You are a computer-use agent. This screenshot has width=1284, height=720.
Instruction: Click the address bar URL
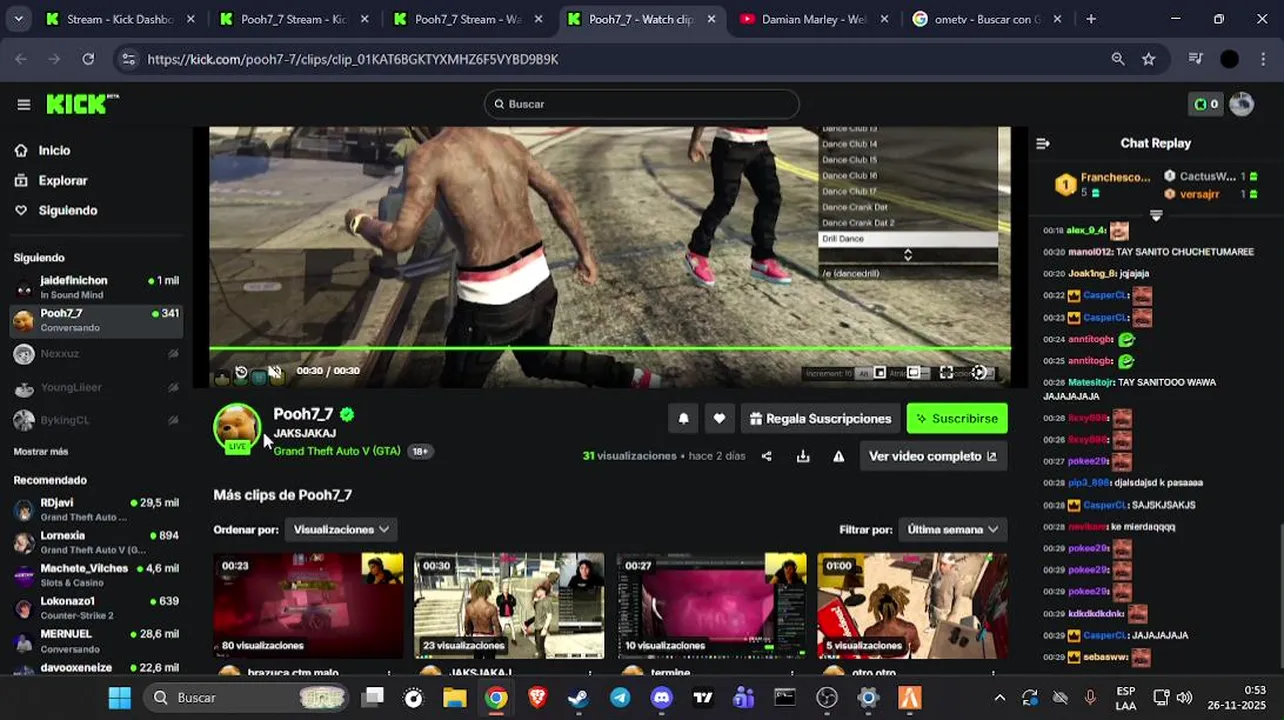pos(353,59)
